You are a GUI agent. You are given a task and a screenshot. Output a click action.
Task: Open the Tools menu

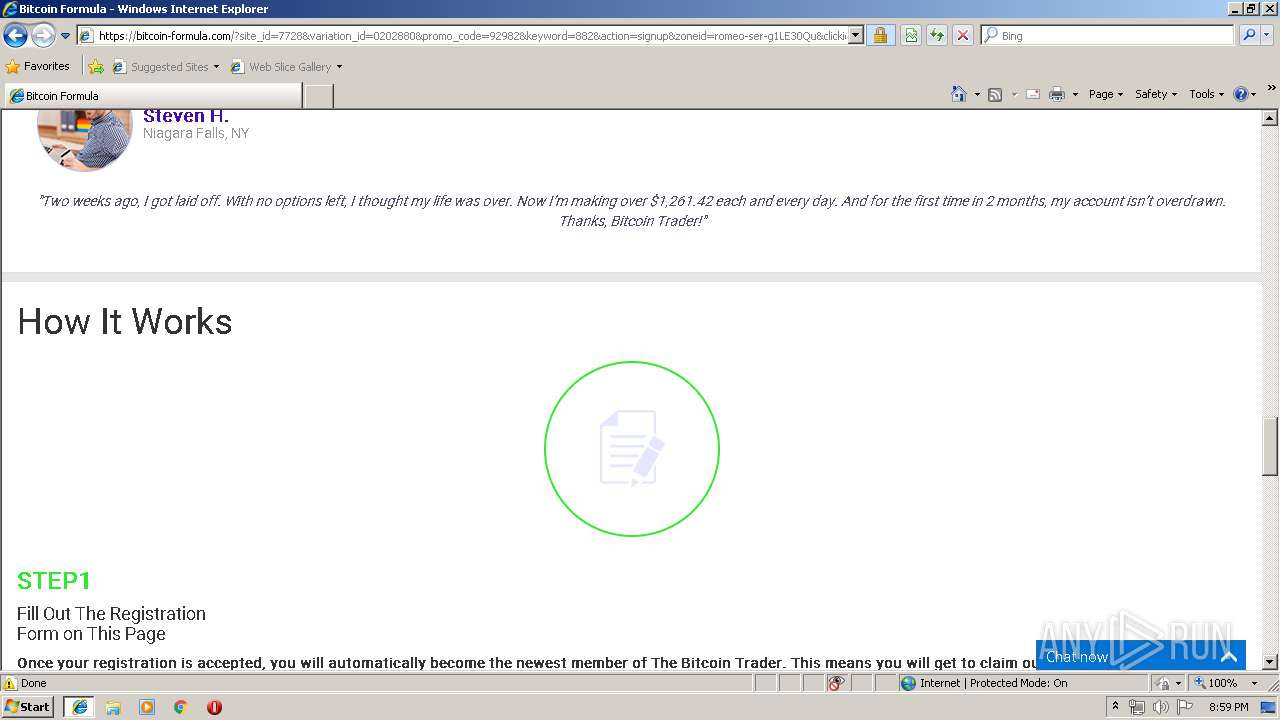(1206, 94)
